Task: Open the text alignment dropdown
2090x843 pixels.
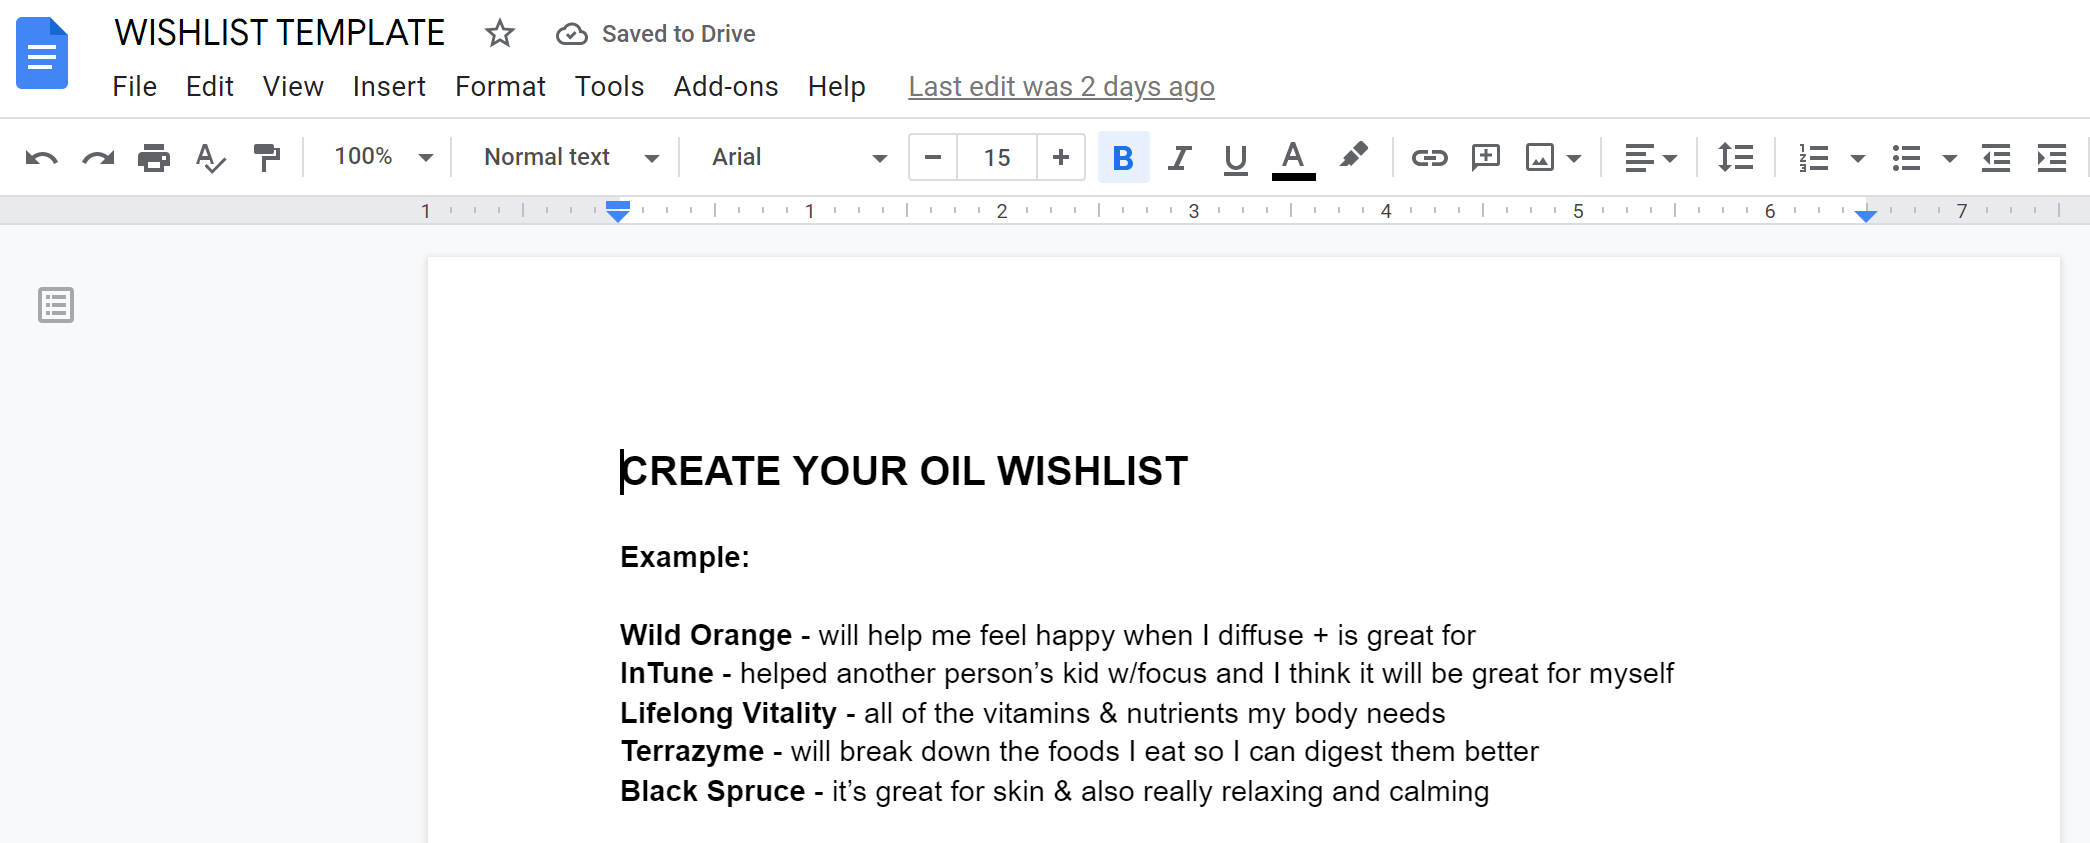Action: [1650, 158]
